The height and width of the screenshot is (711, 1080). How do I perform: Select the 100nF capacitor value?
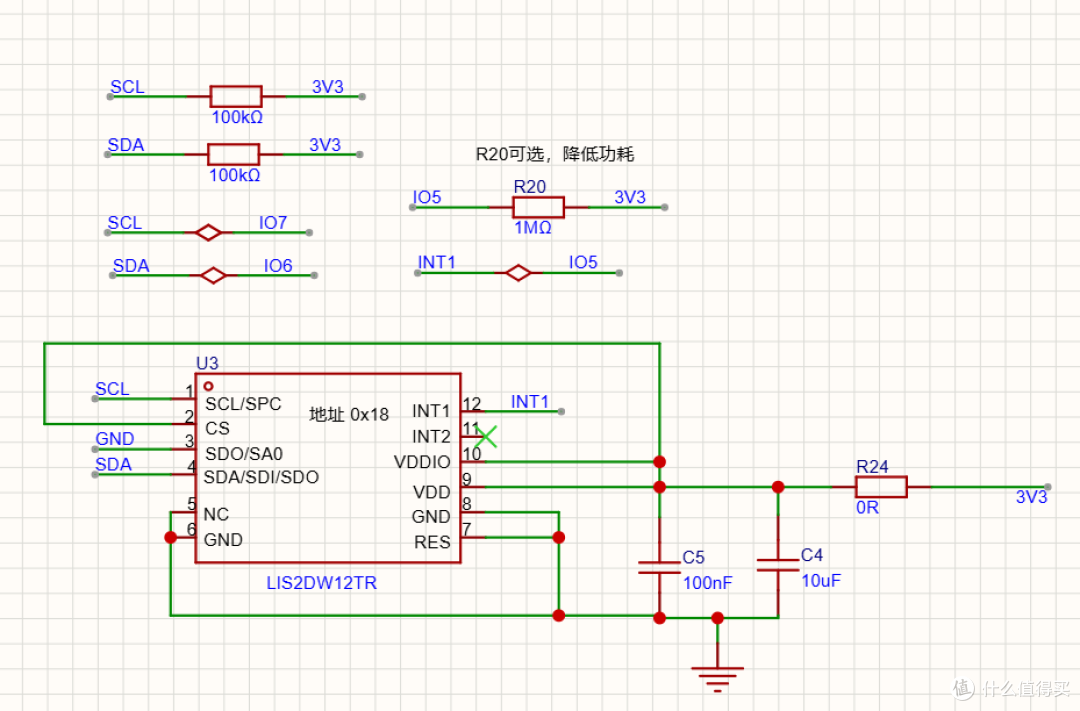coord(707,583)
